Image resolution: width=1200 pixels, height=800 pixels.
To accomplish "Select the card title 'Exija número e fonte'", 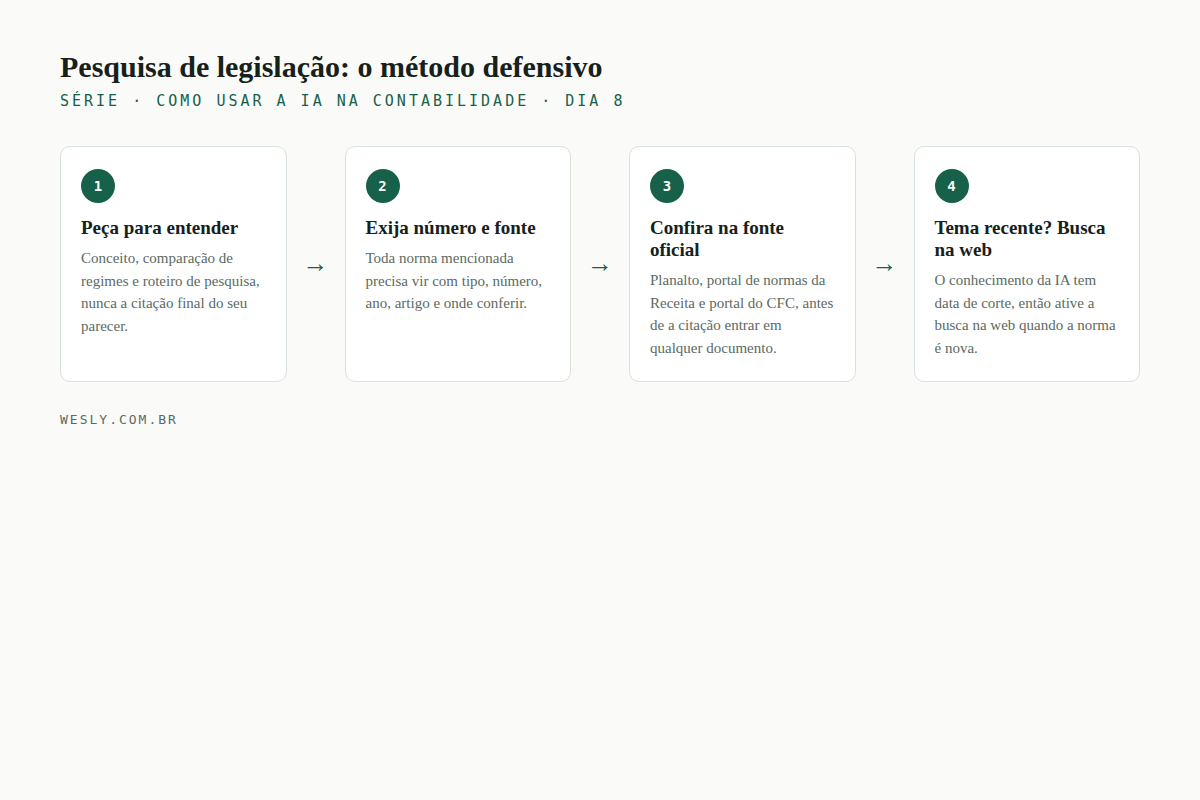I will pyautogui.click(x=451, y=228).
